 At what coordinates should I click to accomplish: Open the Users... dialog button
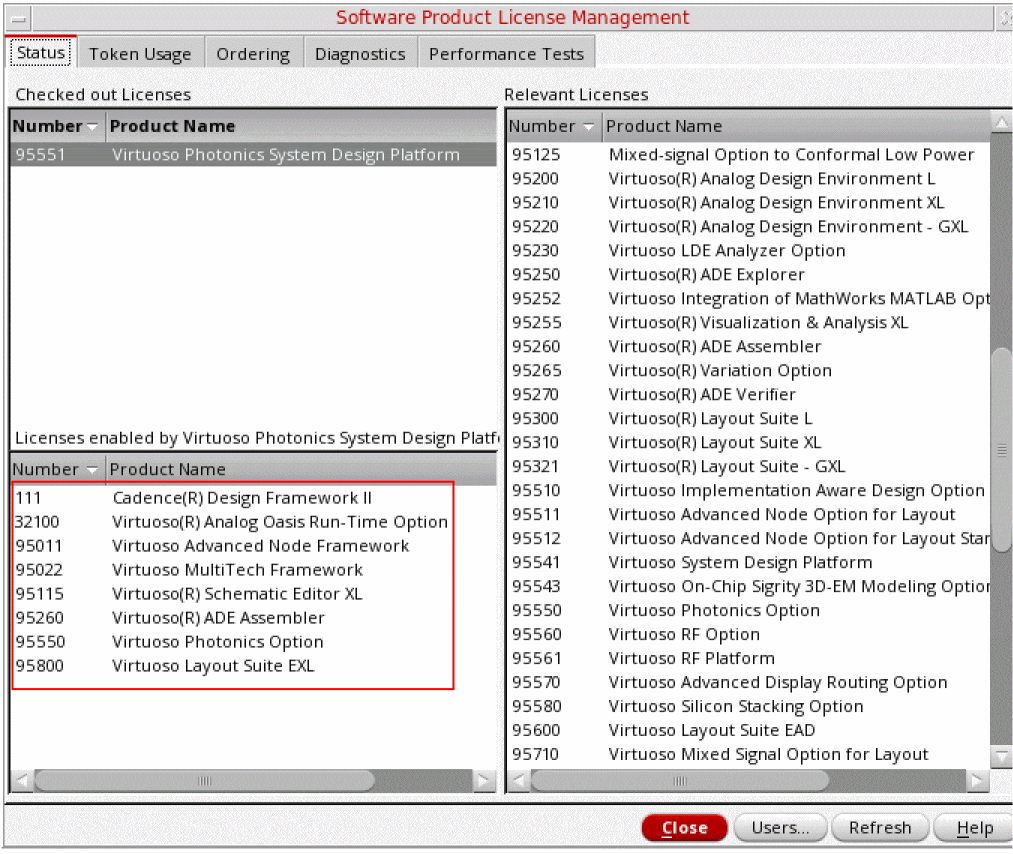point(780,828)
